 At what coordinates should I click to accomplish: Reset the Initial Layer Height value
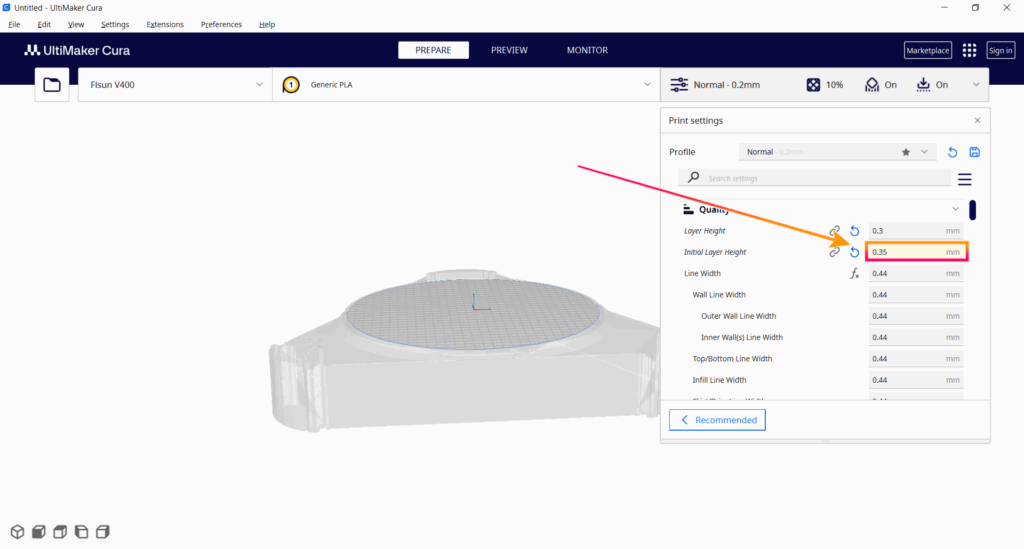(x=854, y=252)
